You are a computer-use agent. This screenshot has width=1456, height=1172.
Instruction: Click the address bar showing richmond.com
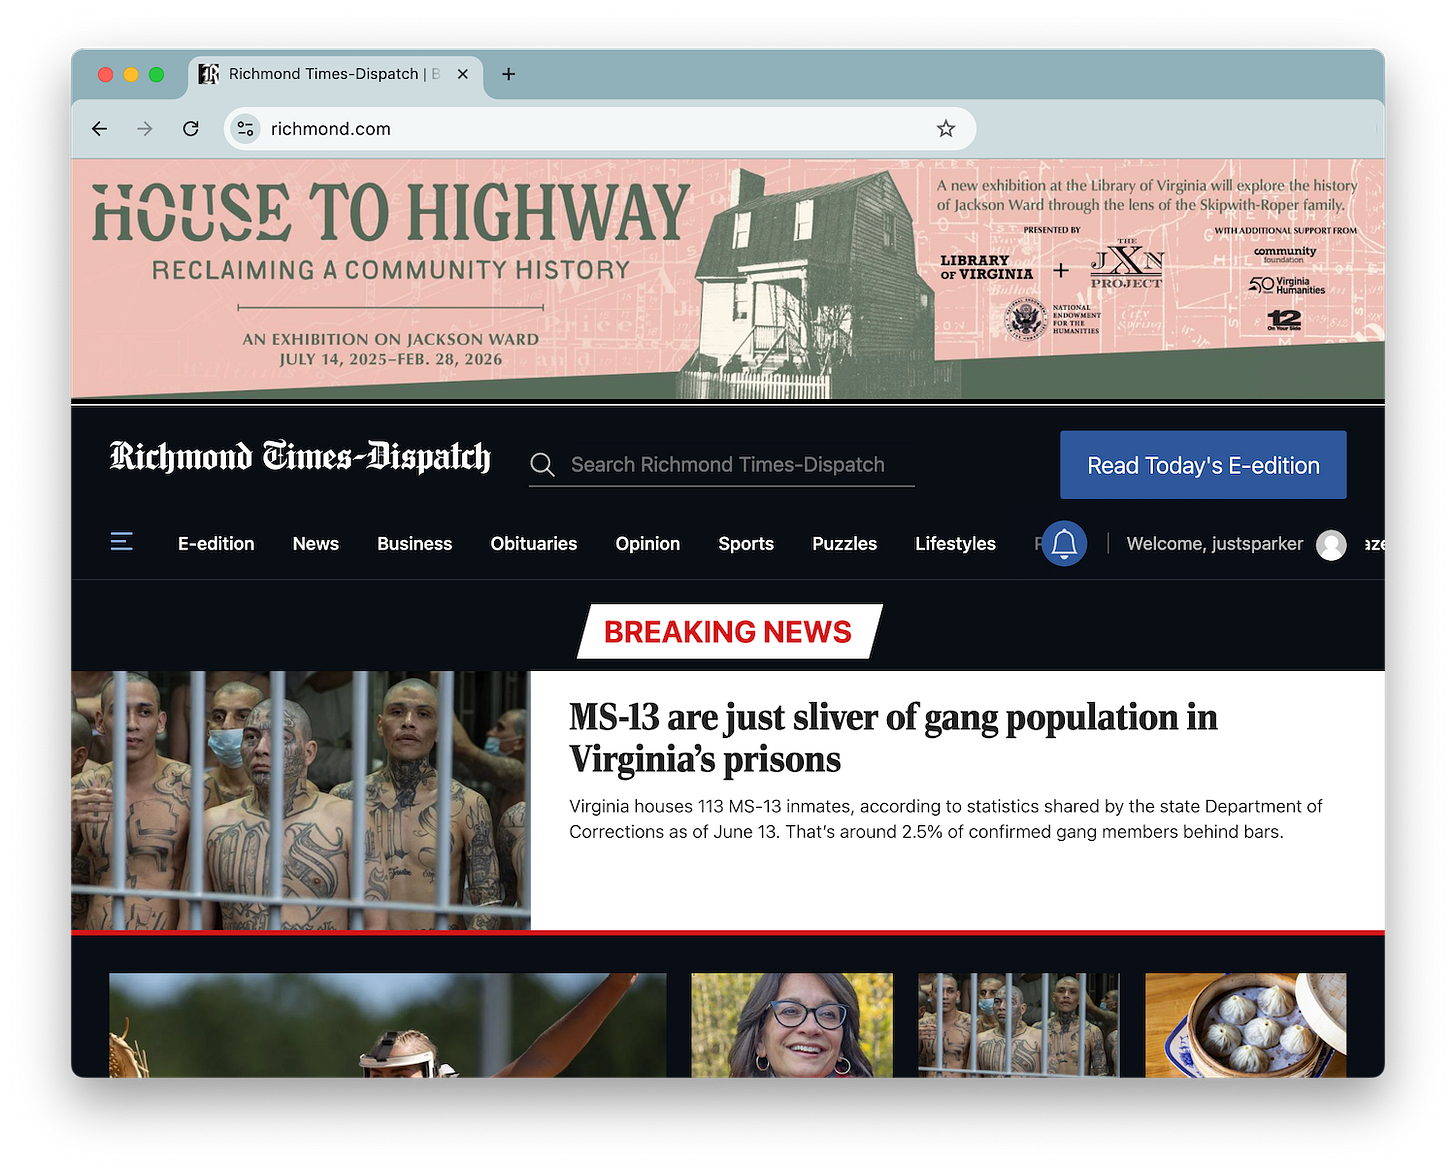click(600, 129)
